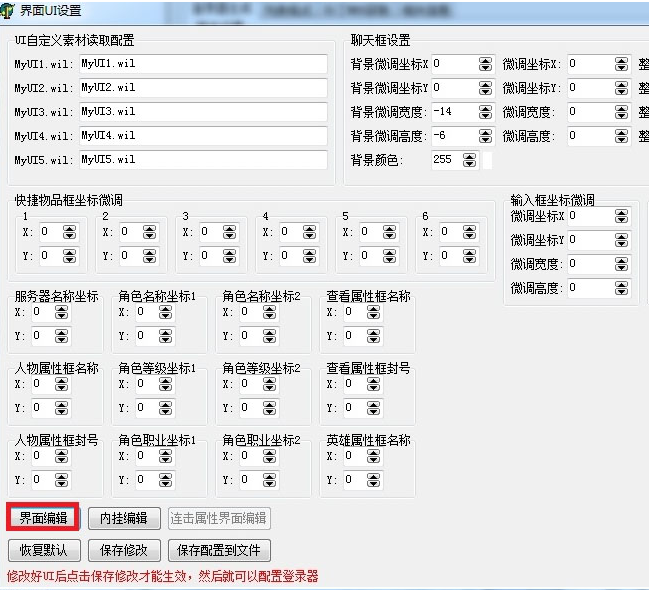649x590 pixels.
Task: Increase 背景微调宽度 using its up arrow
Action: tap(485, 107)
